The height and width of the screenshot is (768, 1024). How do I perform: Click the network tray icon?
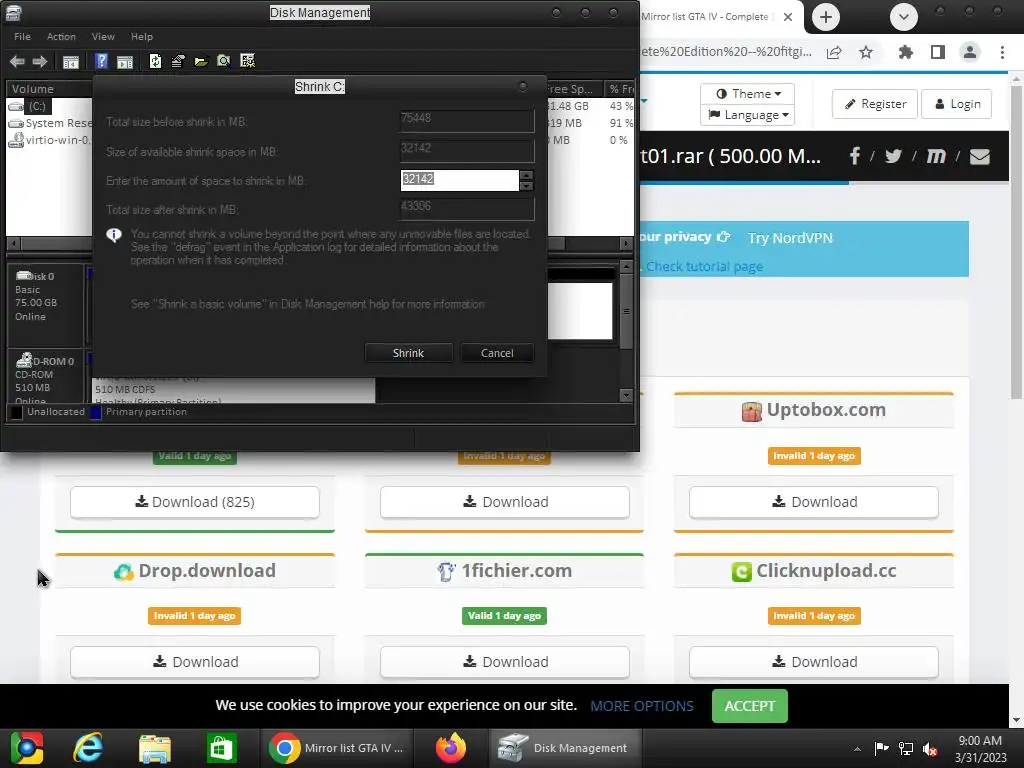906,748
